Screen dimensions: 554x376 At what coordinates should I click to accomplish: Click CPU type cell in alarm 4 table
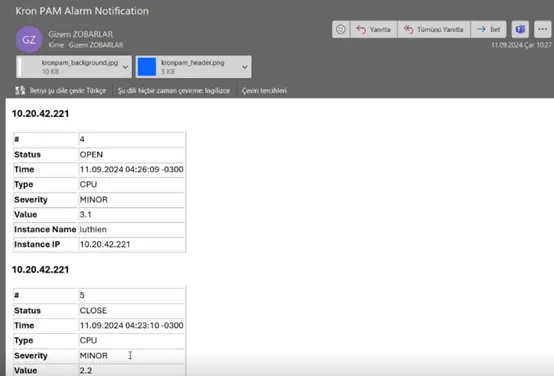[131, 184]
